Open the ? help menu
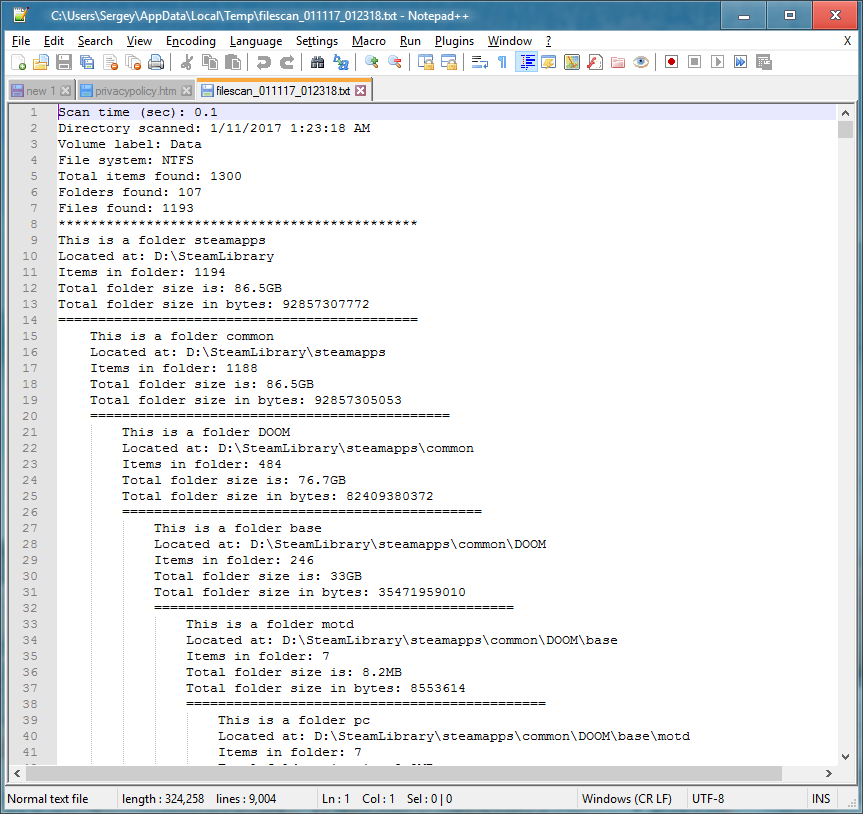The height and width of the screenshot is (814, 863). [x=548, y=41]
